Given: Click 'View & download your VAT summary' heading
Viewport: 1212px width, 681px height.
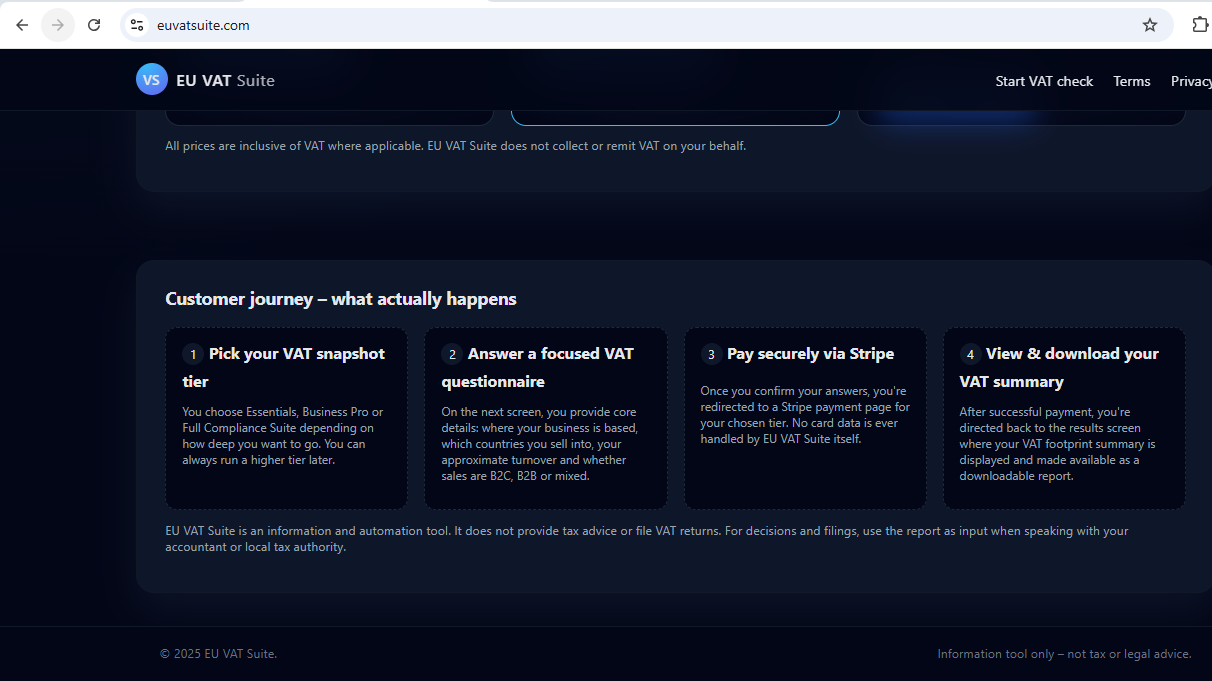Looking at the screenshot, I should pos(1059,367).
